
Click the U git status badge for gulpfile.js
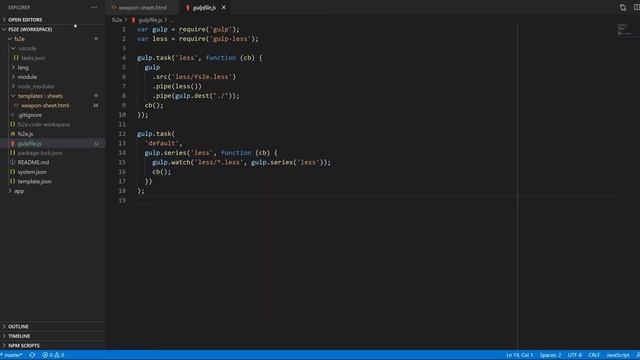96,144
